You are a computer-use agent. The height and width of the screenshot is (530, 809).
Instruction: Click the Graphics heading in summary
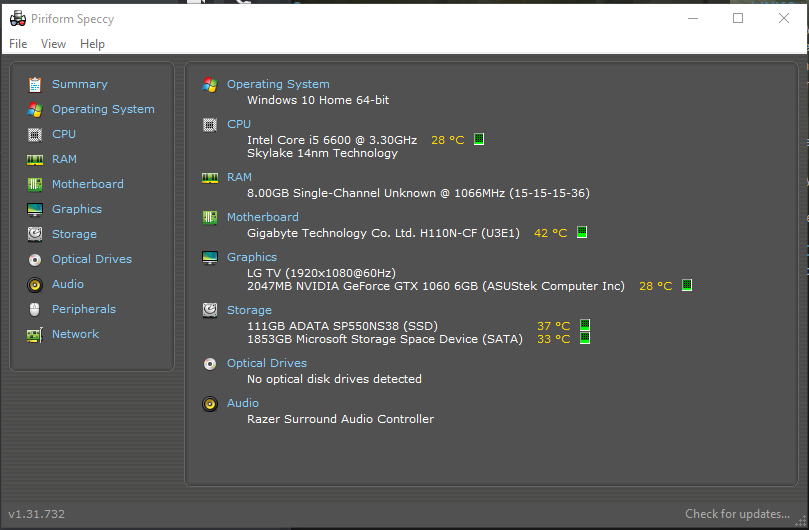tap(252, 257)
